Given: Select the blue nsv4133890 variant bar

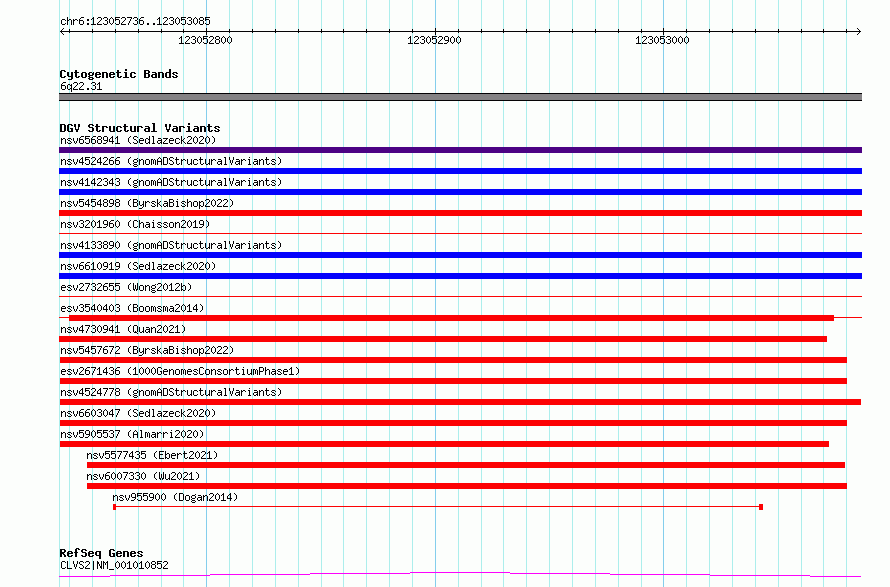Looking at the screenshot, I should click(x=460, y=255).
